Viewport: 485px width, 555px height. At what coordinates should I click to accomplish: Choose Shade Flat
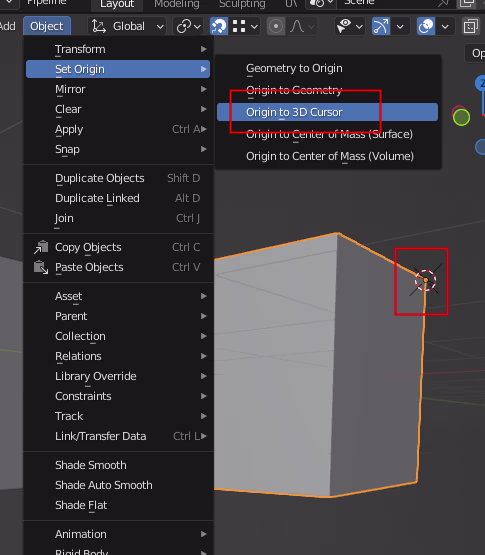[118, 505]
